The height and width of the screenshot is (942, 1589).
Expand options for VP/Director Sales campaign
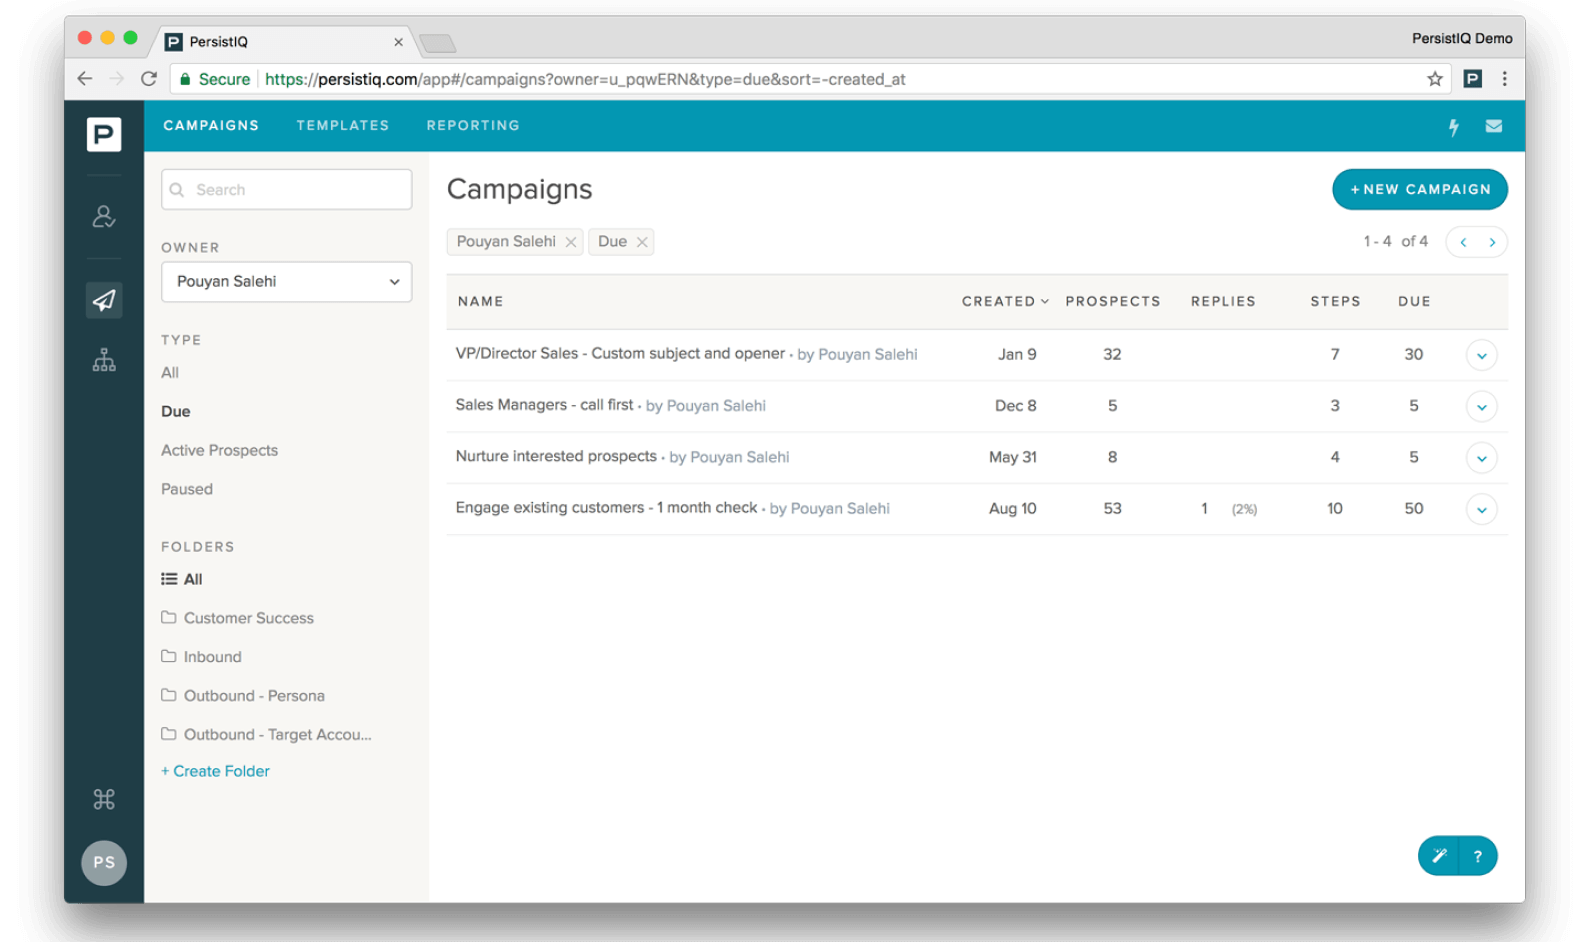(x=1481, y=355)
